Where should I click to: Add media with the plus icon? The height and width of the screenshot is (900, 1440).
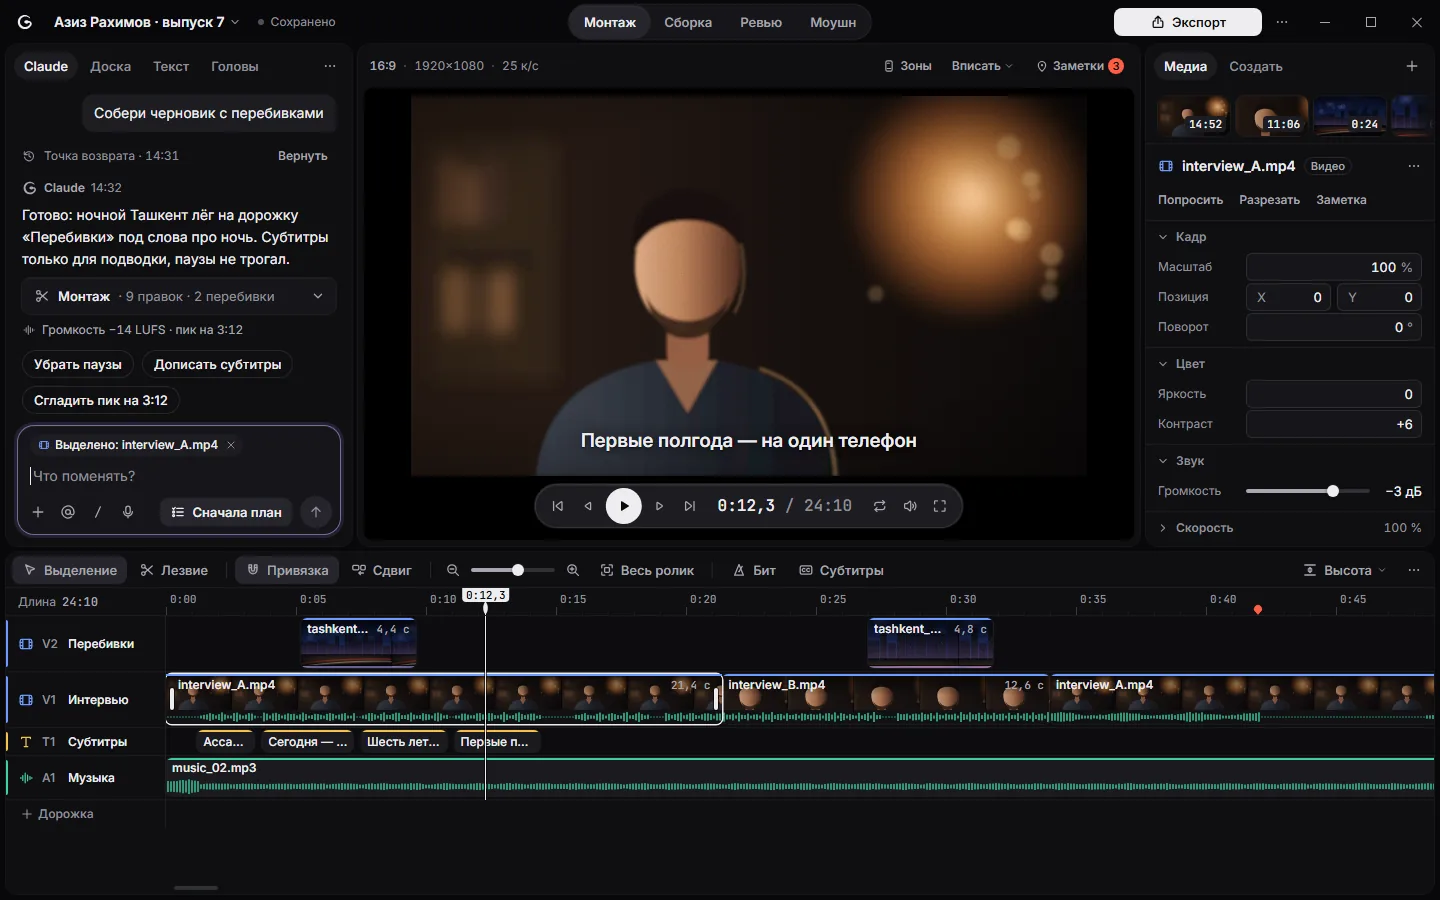click(x=1412, y=66)
